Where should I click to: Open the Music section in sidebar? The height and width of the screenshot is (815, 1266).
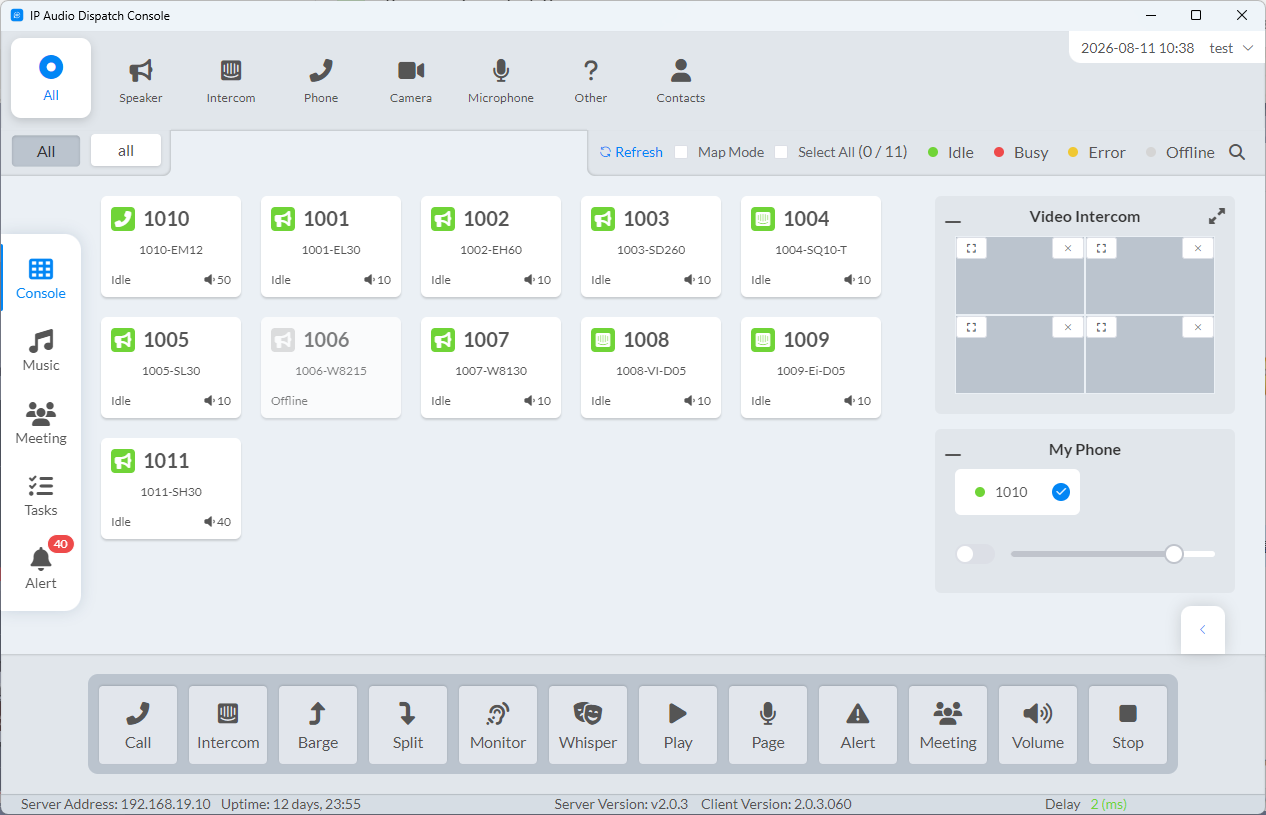[x=41, y=351]
